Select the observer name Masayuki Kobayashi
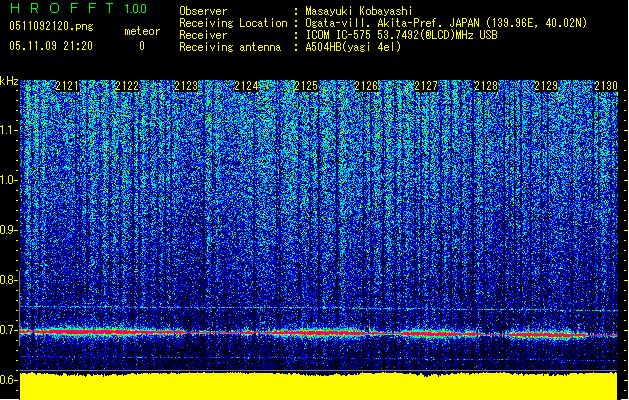This screenshot has height=400, width=629. (x=359, y=11)
